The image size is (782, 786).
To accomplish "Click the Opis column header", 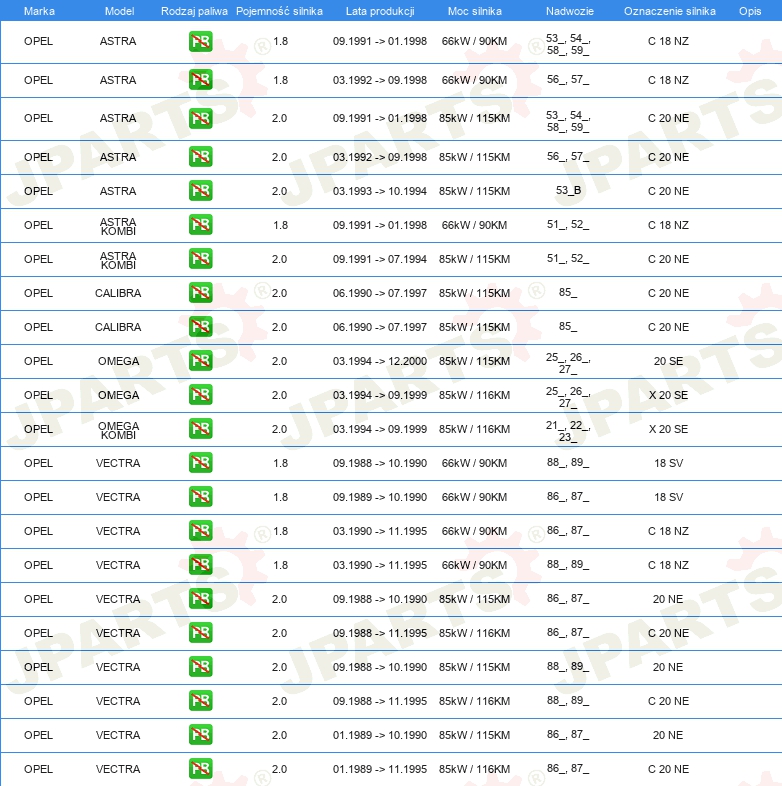I will [x=750, y=11].
